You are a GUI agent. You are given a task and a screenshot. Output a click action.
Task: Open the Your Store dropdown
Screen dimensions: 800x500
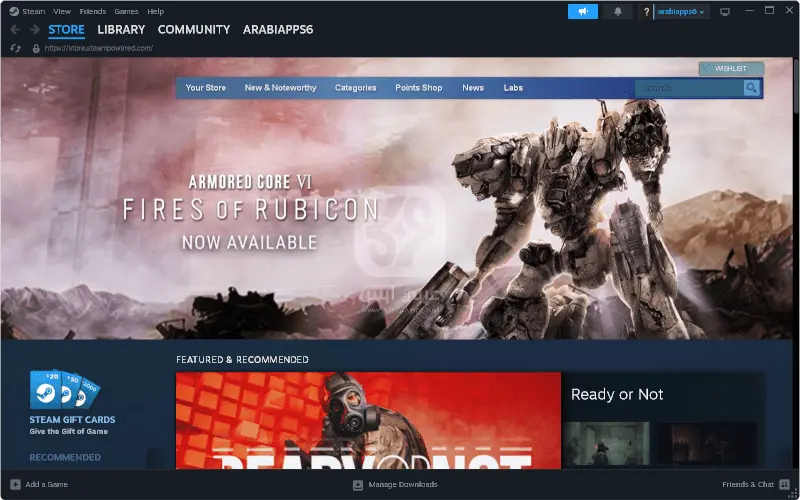pyautogui.click(x=206, y=88)
